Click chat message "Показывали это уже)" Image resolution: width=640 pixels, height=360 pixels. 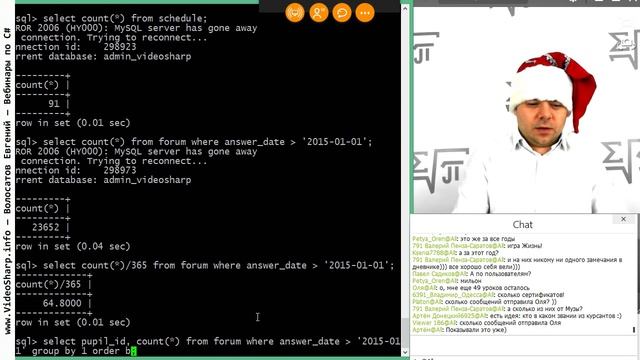[x=476, y=330]
